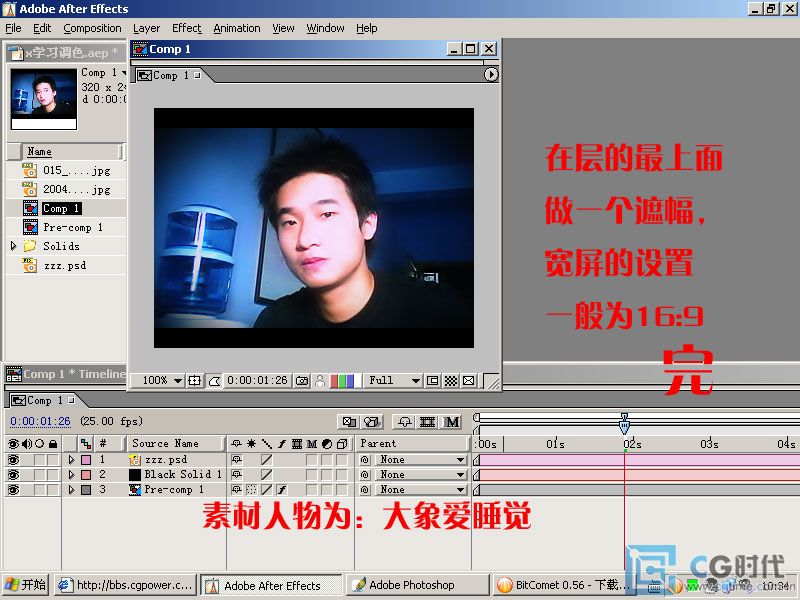Click the pixel aspect correction button
This screenshot has width=800, height=600.
coord(468,381)
